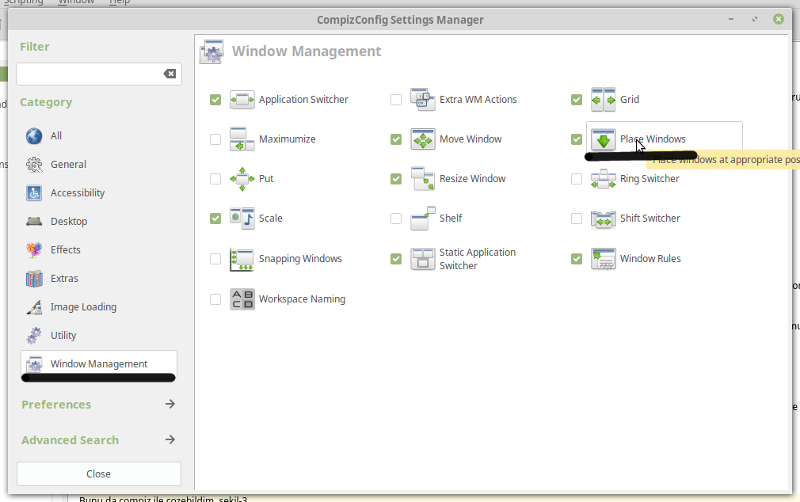Enable the Extra WM Actions checkbox
This screenshot has width=800, height=502.
coord(396,99)
